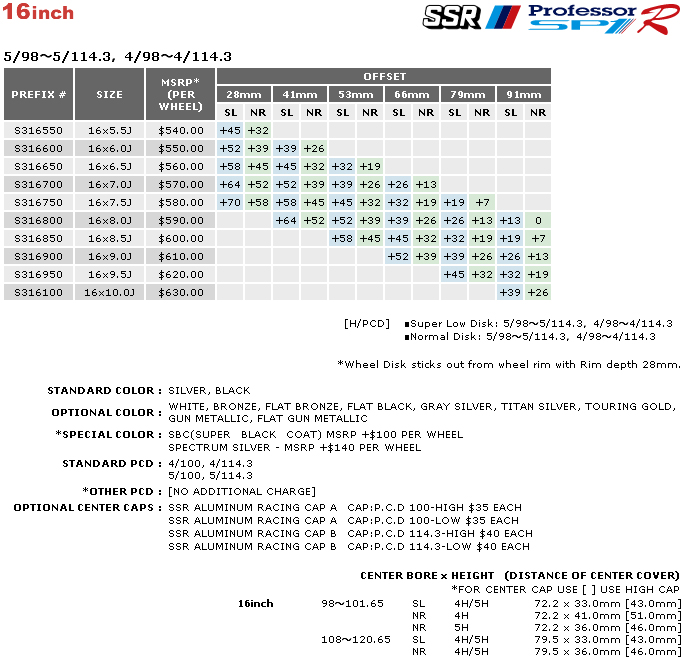Select the wheel disk sticks out note
Screen dimensions: 685x660
click(509, 364)
